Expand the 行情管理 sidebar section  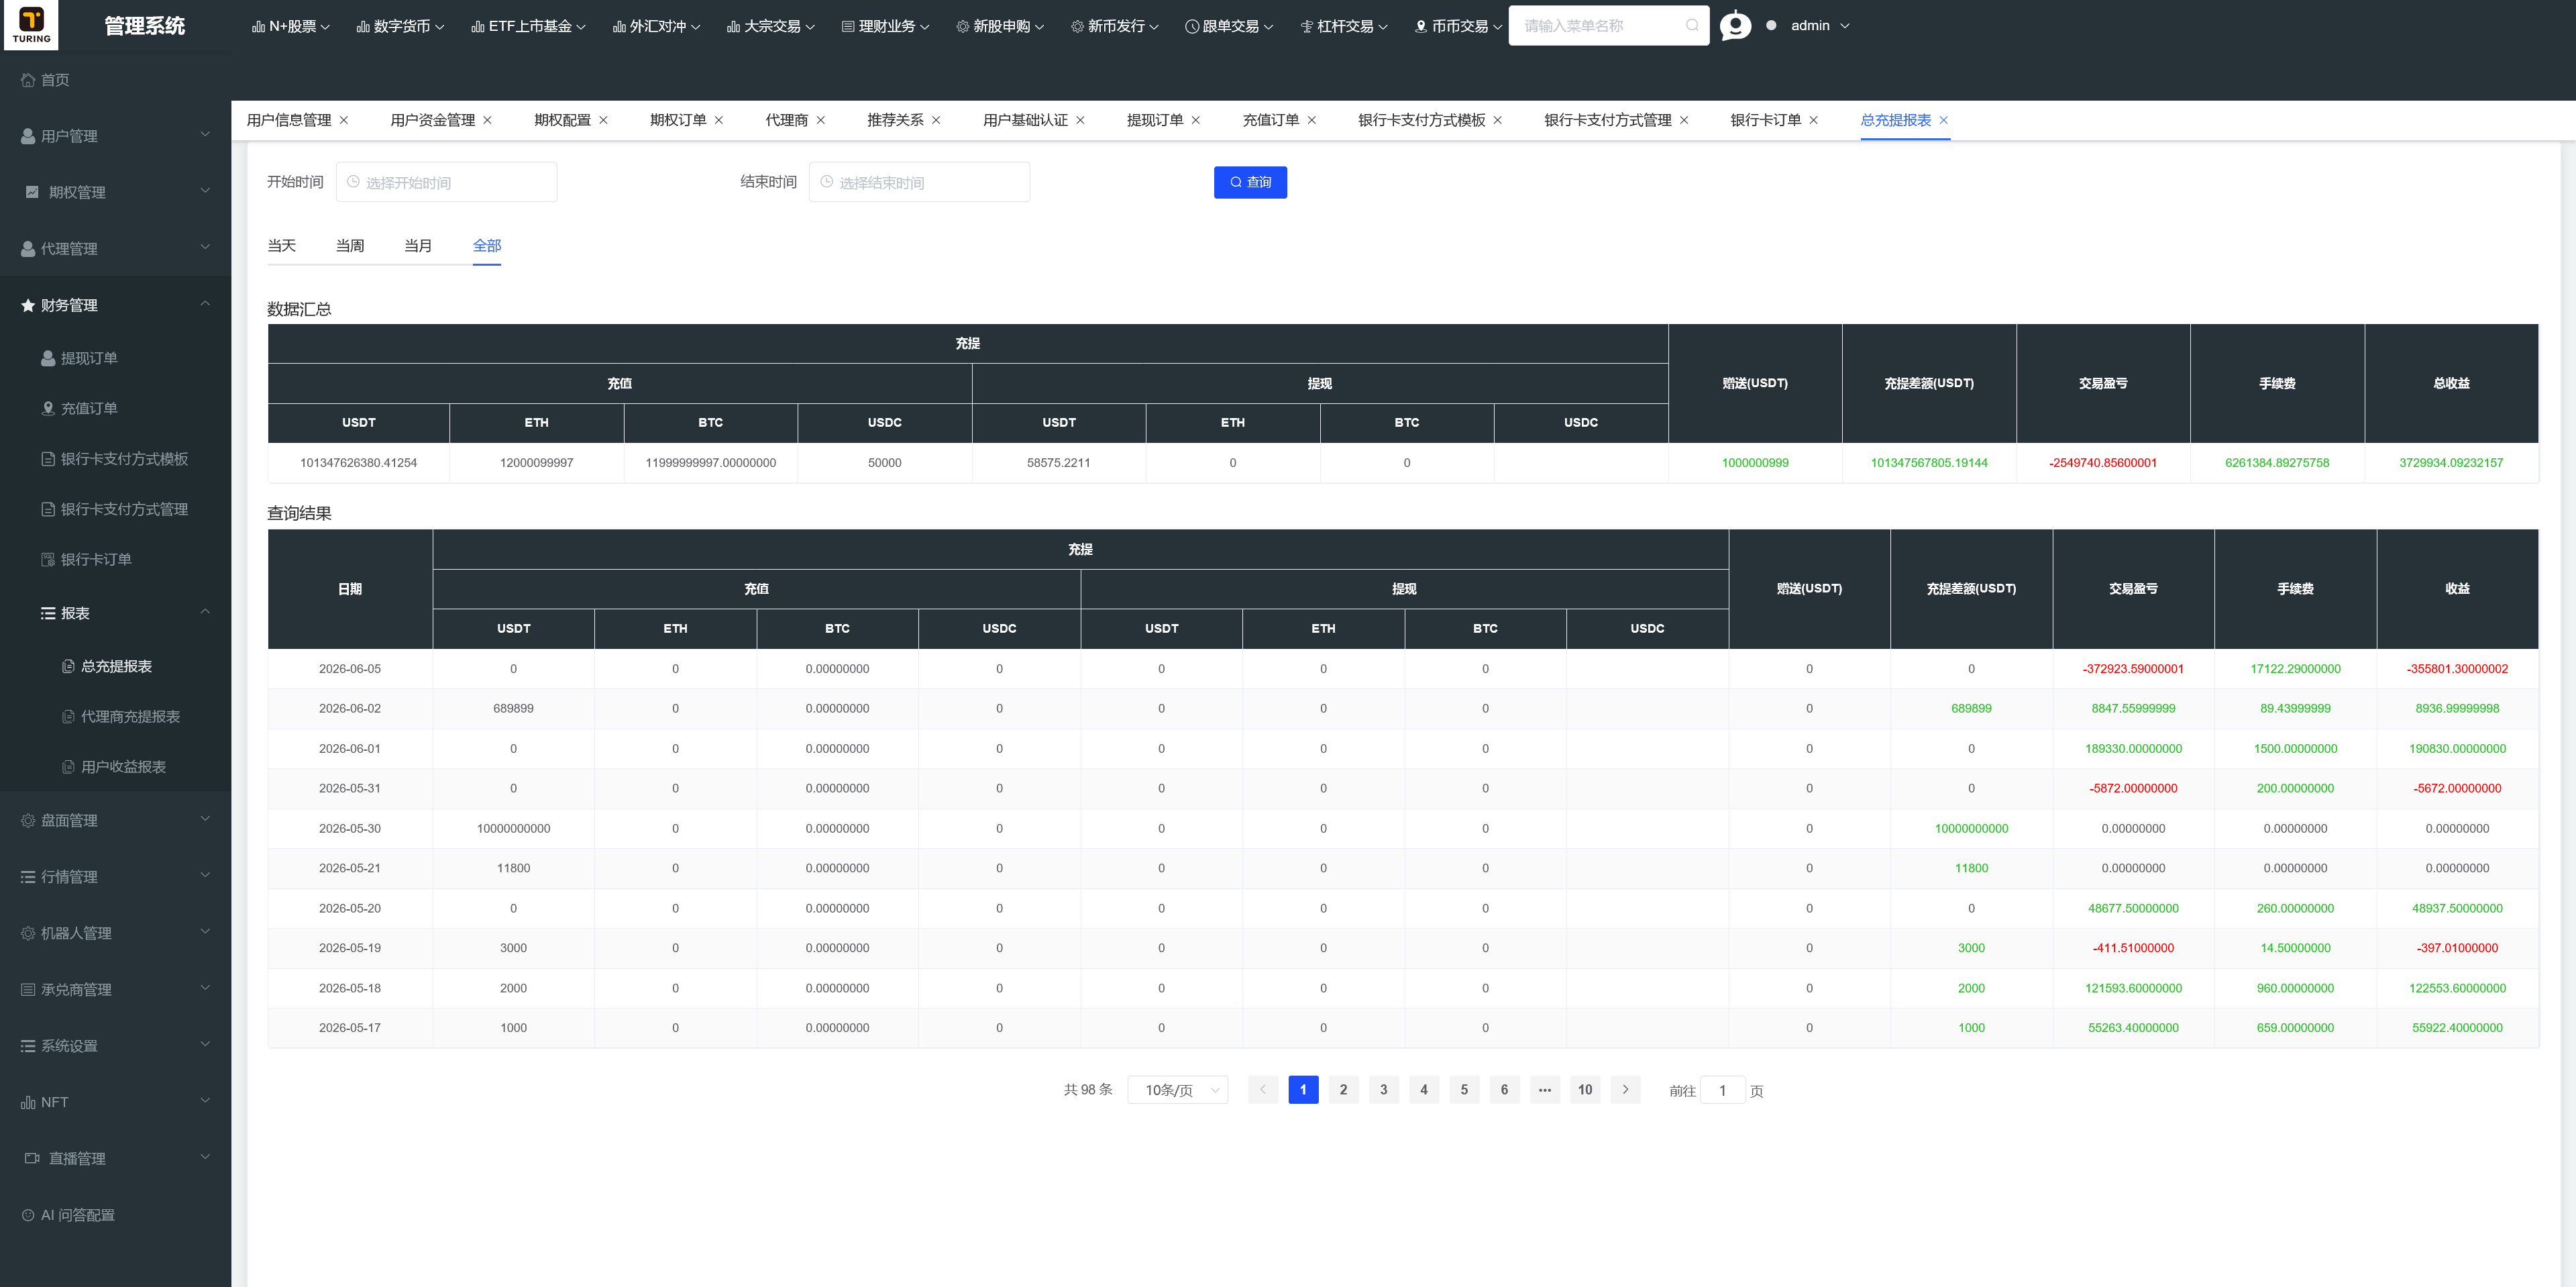click(x=115, y=877)
